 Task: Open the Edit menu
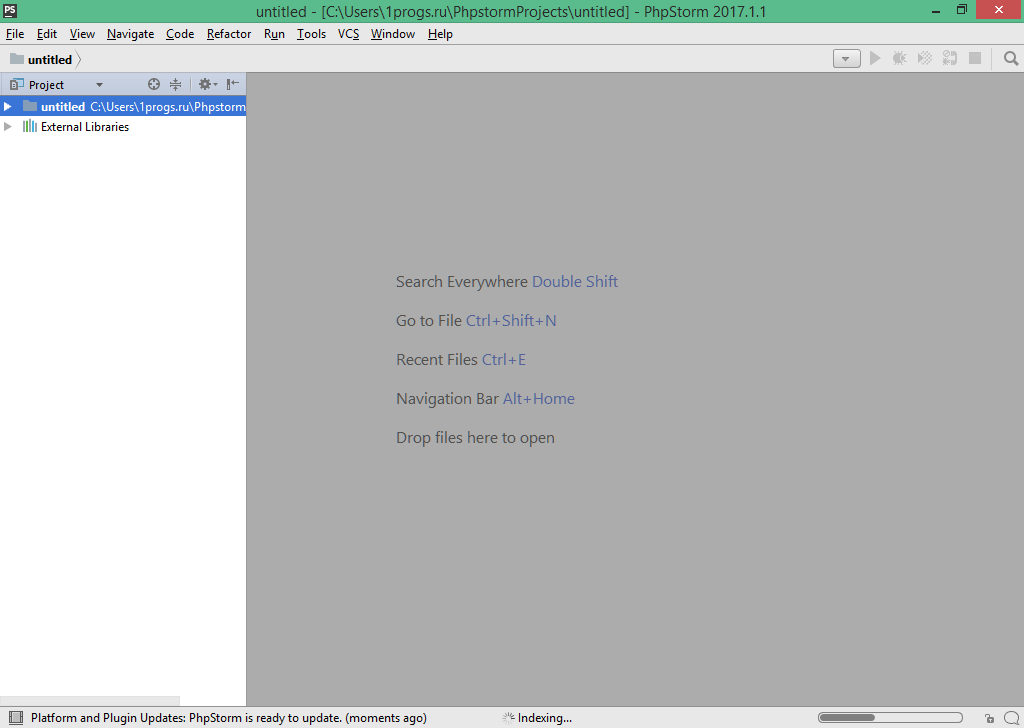(46, 34)
